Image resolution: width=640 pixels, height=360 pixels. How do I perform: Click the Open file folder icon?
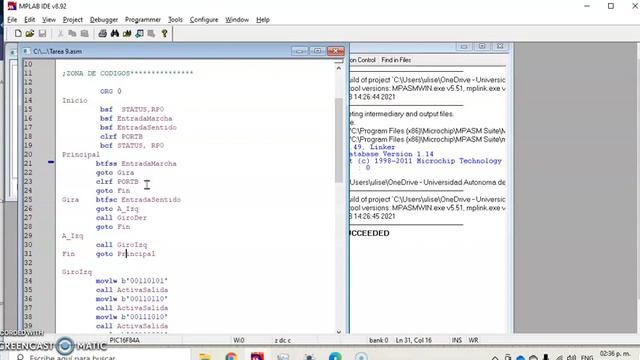(x=30, y=33)
